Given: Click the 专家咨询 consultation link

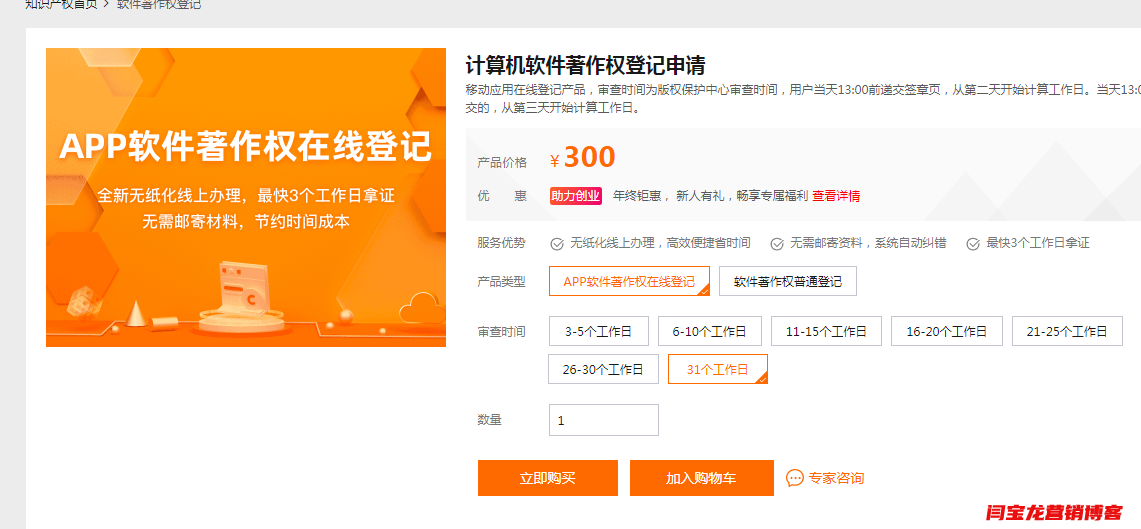Looking at the screenshot, I should (x=836, y=478).
